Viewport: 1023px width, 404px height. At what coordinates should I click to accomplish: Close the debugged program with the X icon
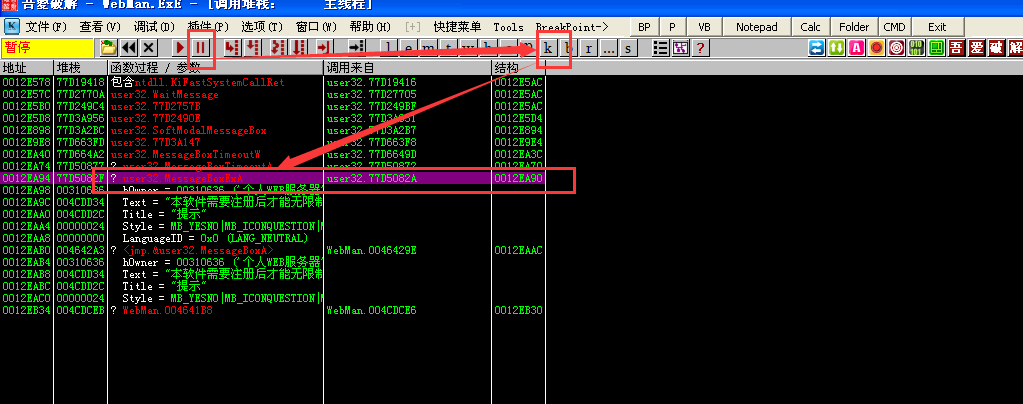pyautogui.click(x=149, y=48)
